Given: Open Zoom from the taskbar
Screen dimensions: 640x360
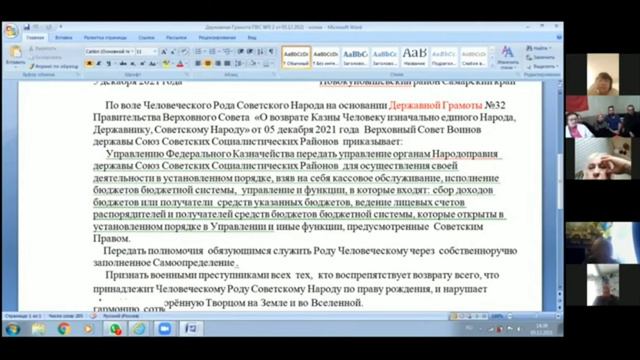Looking at the screenshot, I should click(165, 329).
